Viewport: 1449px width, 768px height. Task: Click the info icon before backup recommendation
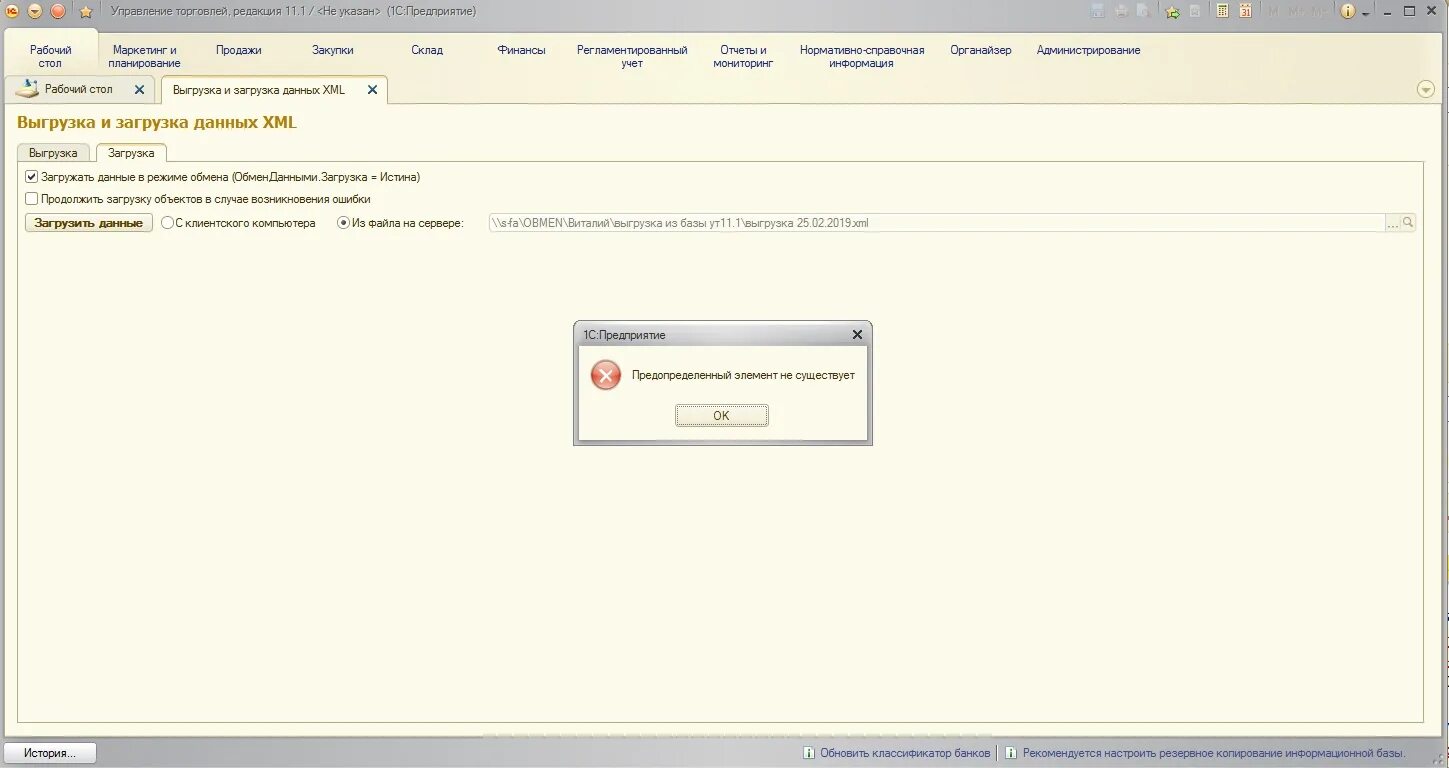pyautogui.click(x=1011, y=753)
